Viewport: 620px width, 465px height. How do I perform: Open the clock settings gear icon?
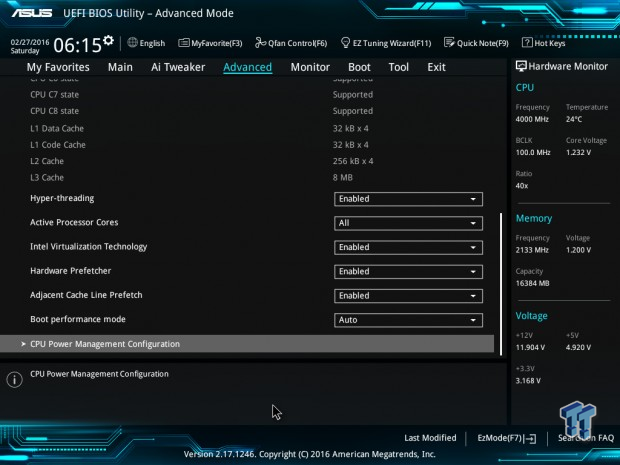pyautogui.click(x=108, y=40)
